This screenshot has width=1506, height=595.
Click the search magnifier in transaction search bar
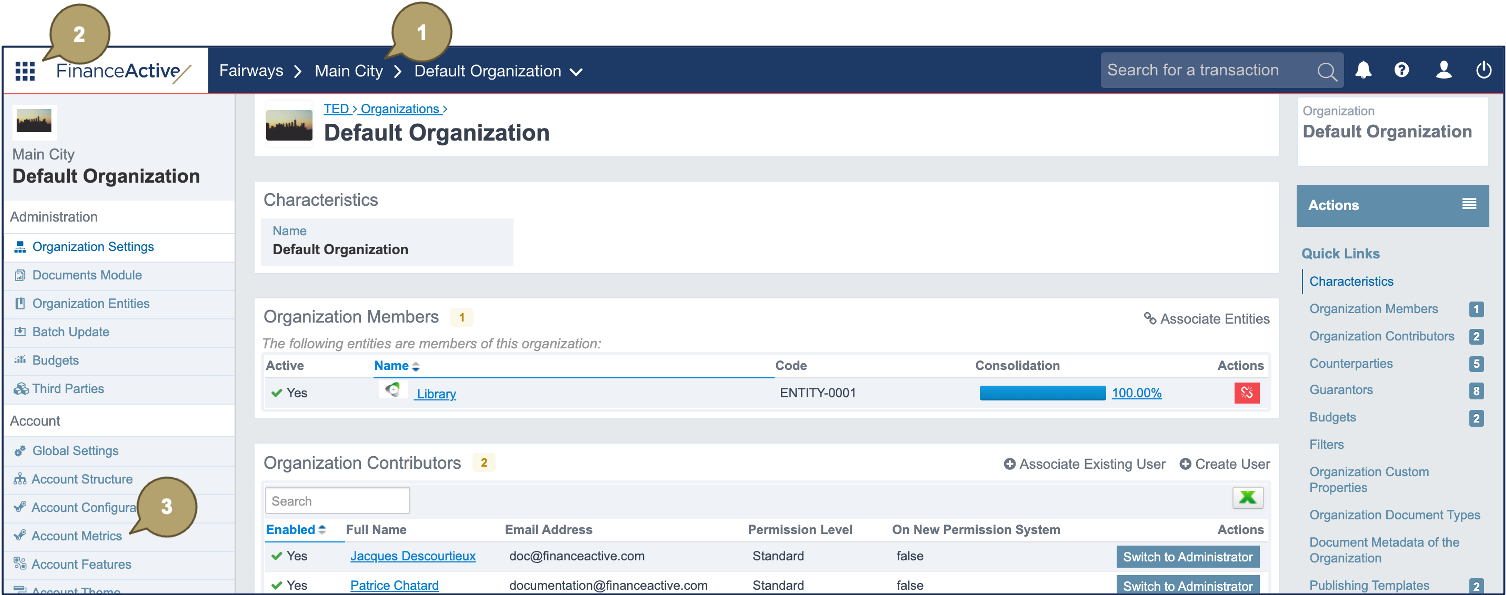pyautogui.click(x=1326, y=70)
